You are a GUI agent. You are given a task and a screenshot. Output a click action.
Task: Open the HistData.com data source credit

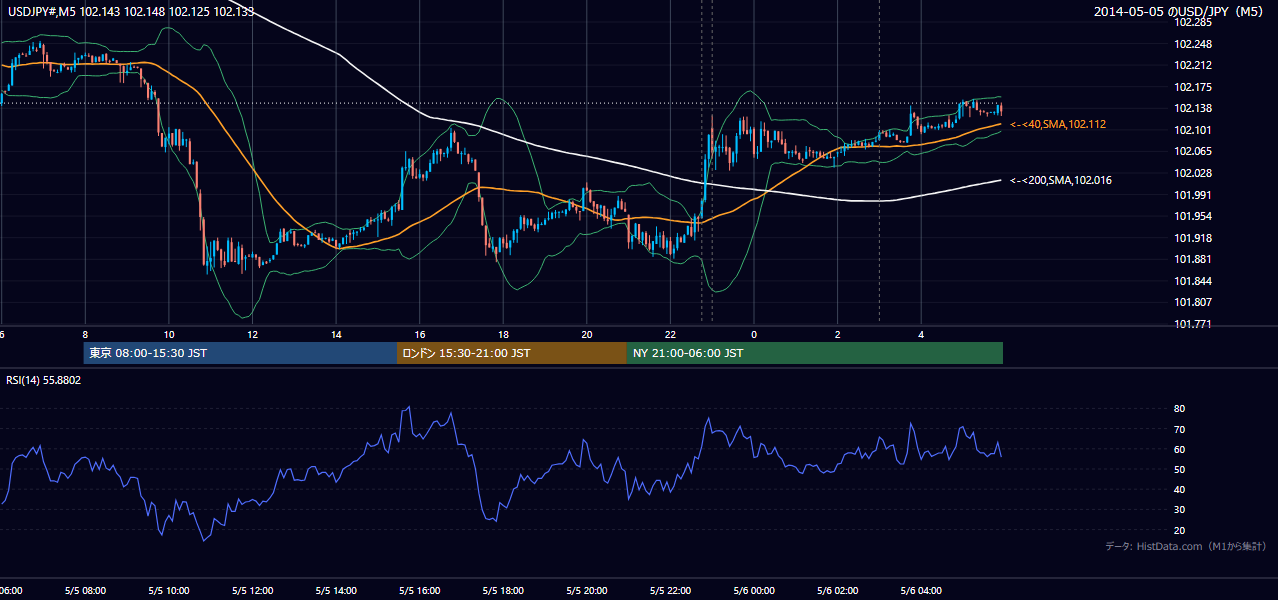click(1186, 546)
